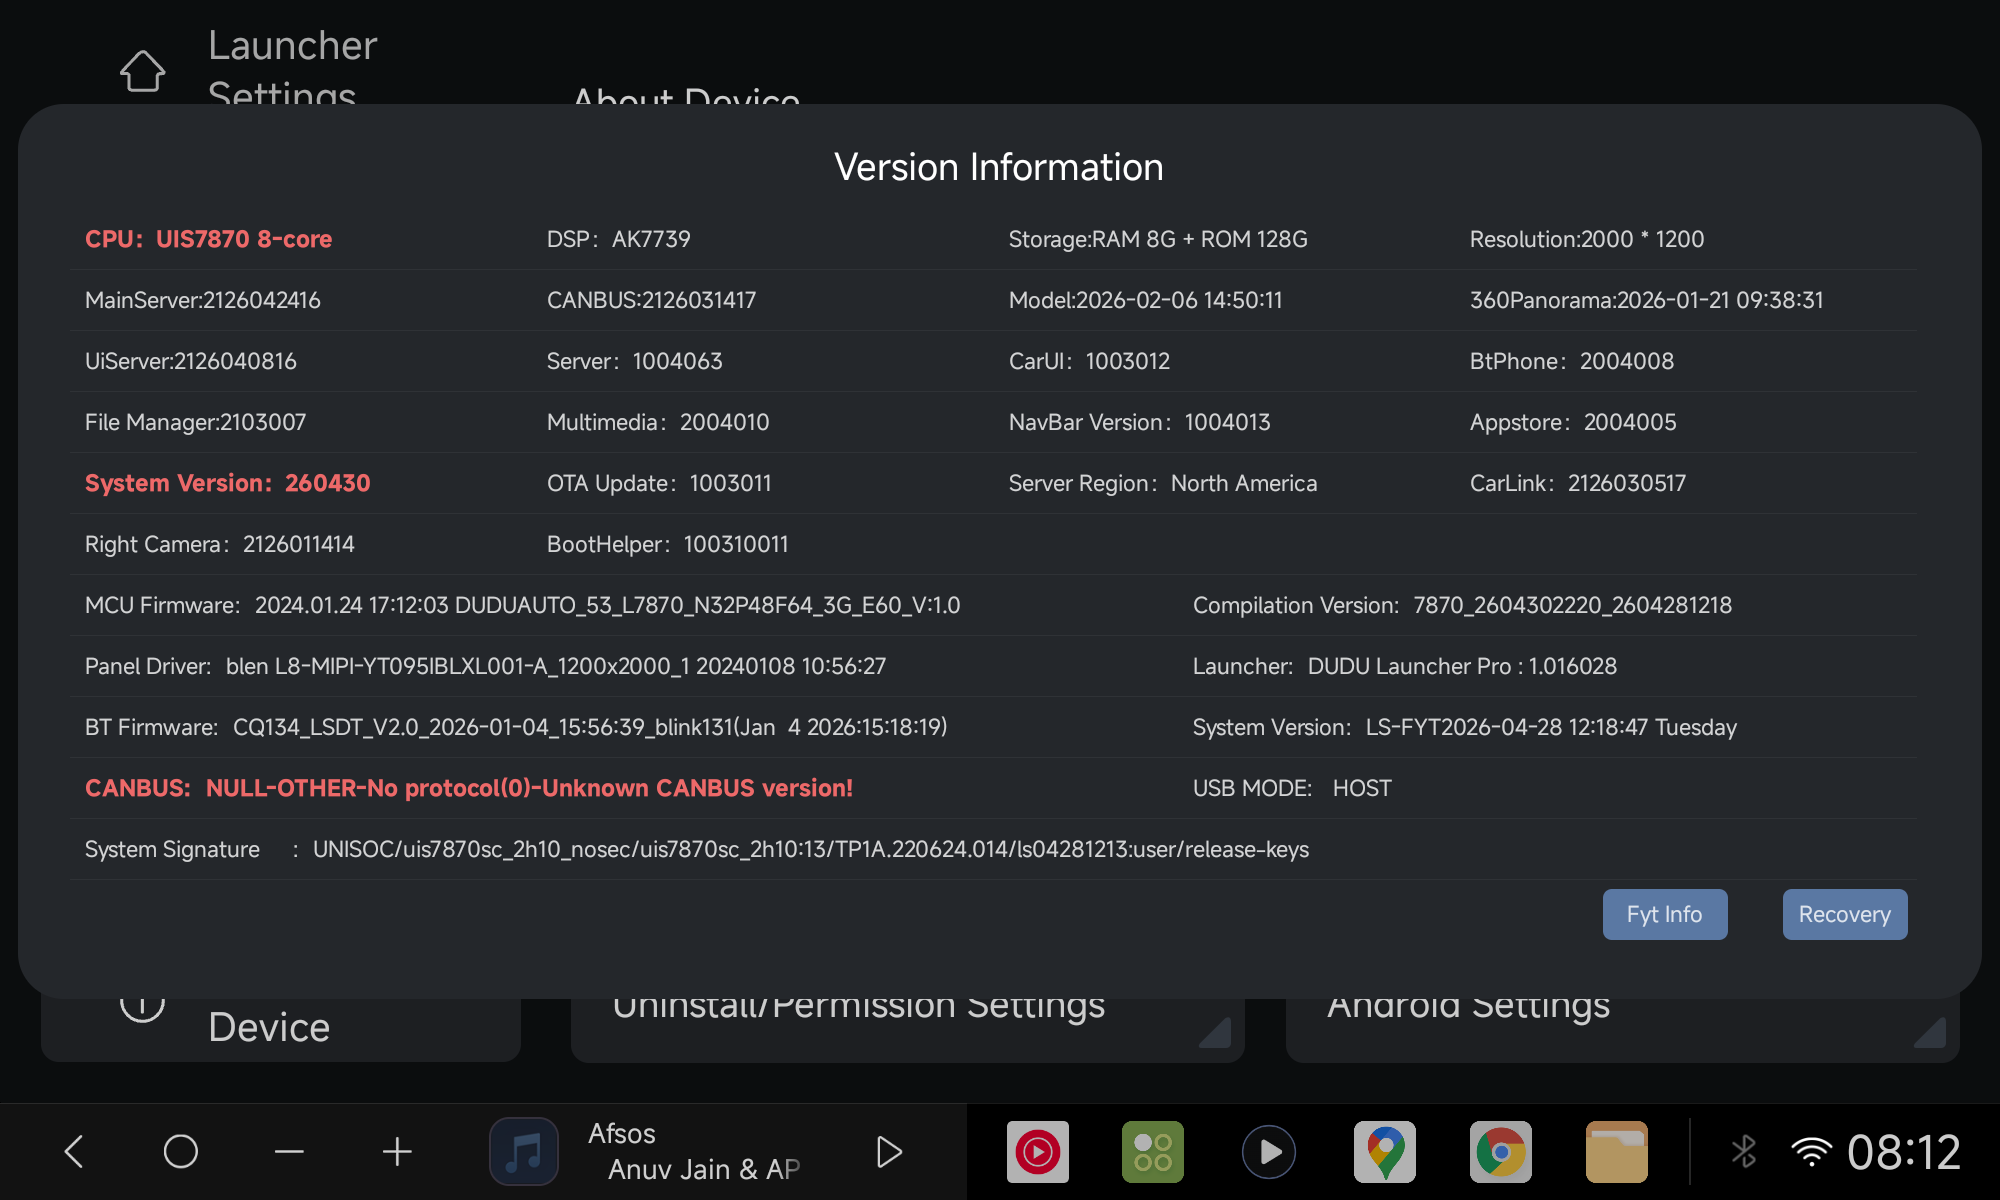This screenshot has height=1200, width=2000.
Task: Click the Launcher: DUDU Launcher Pro line
Action: (x=1405, y=666)
